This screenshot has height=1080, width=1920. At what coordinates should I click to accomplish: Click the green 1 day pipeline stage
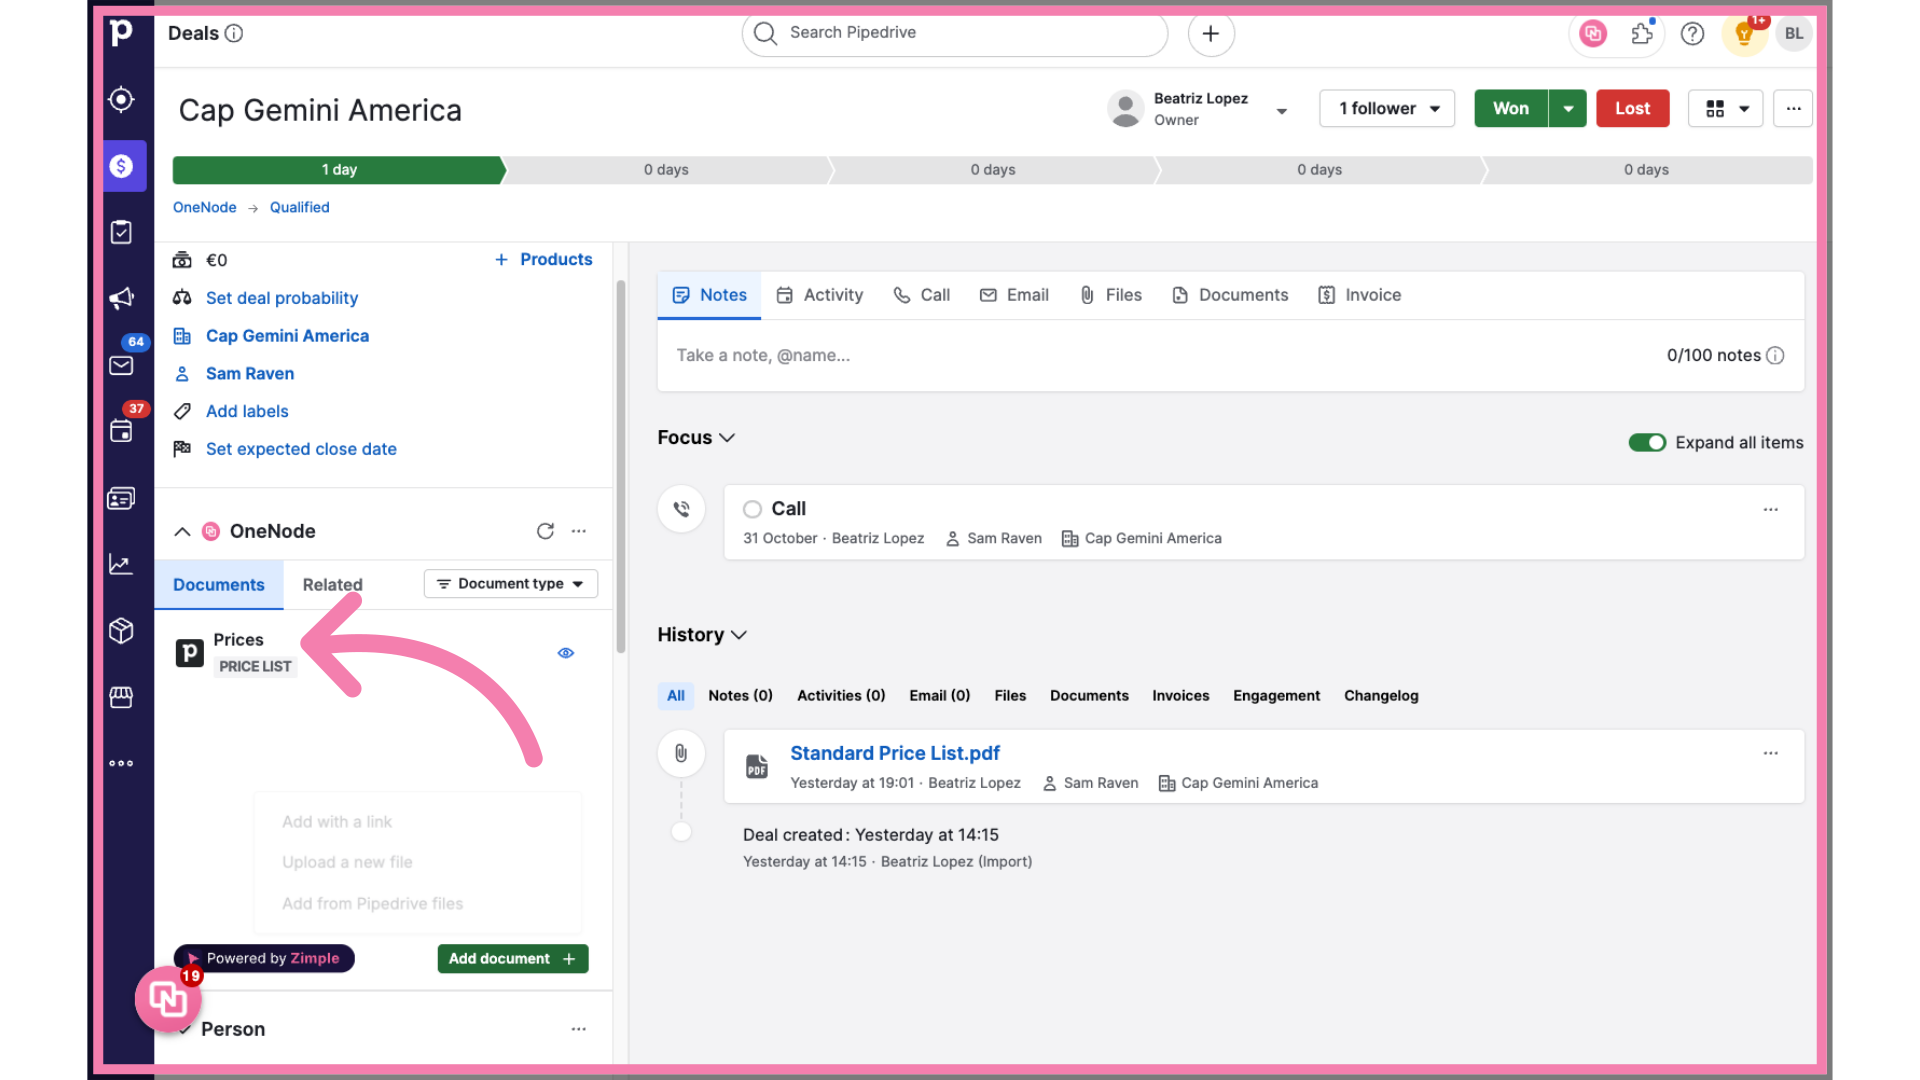tap(338, 170)
